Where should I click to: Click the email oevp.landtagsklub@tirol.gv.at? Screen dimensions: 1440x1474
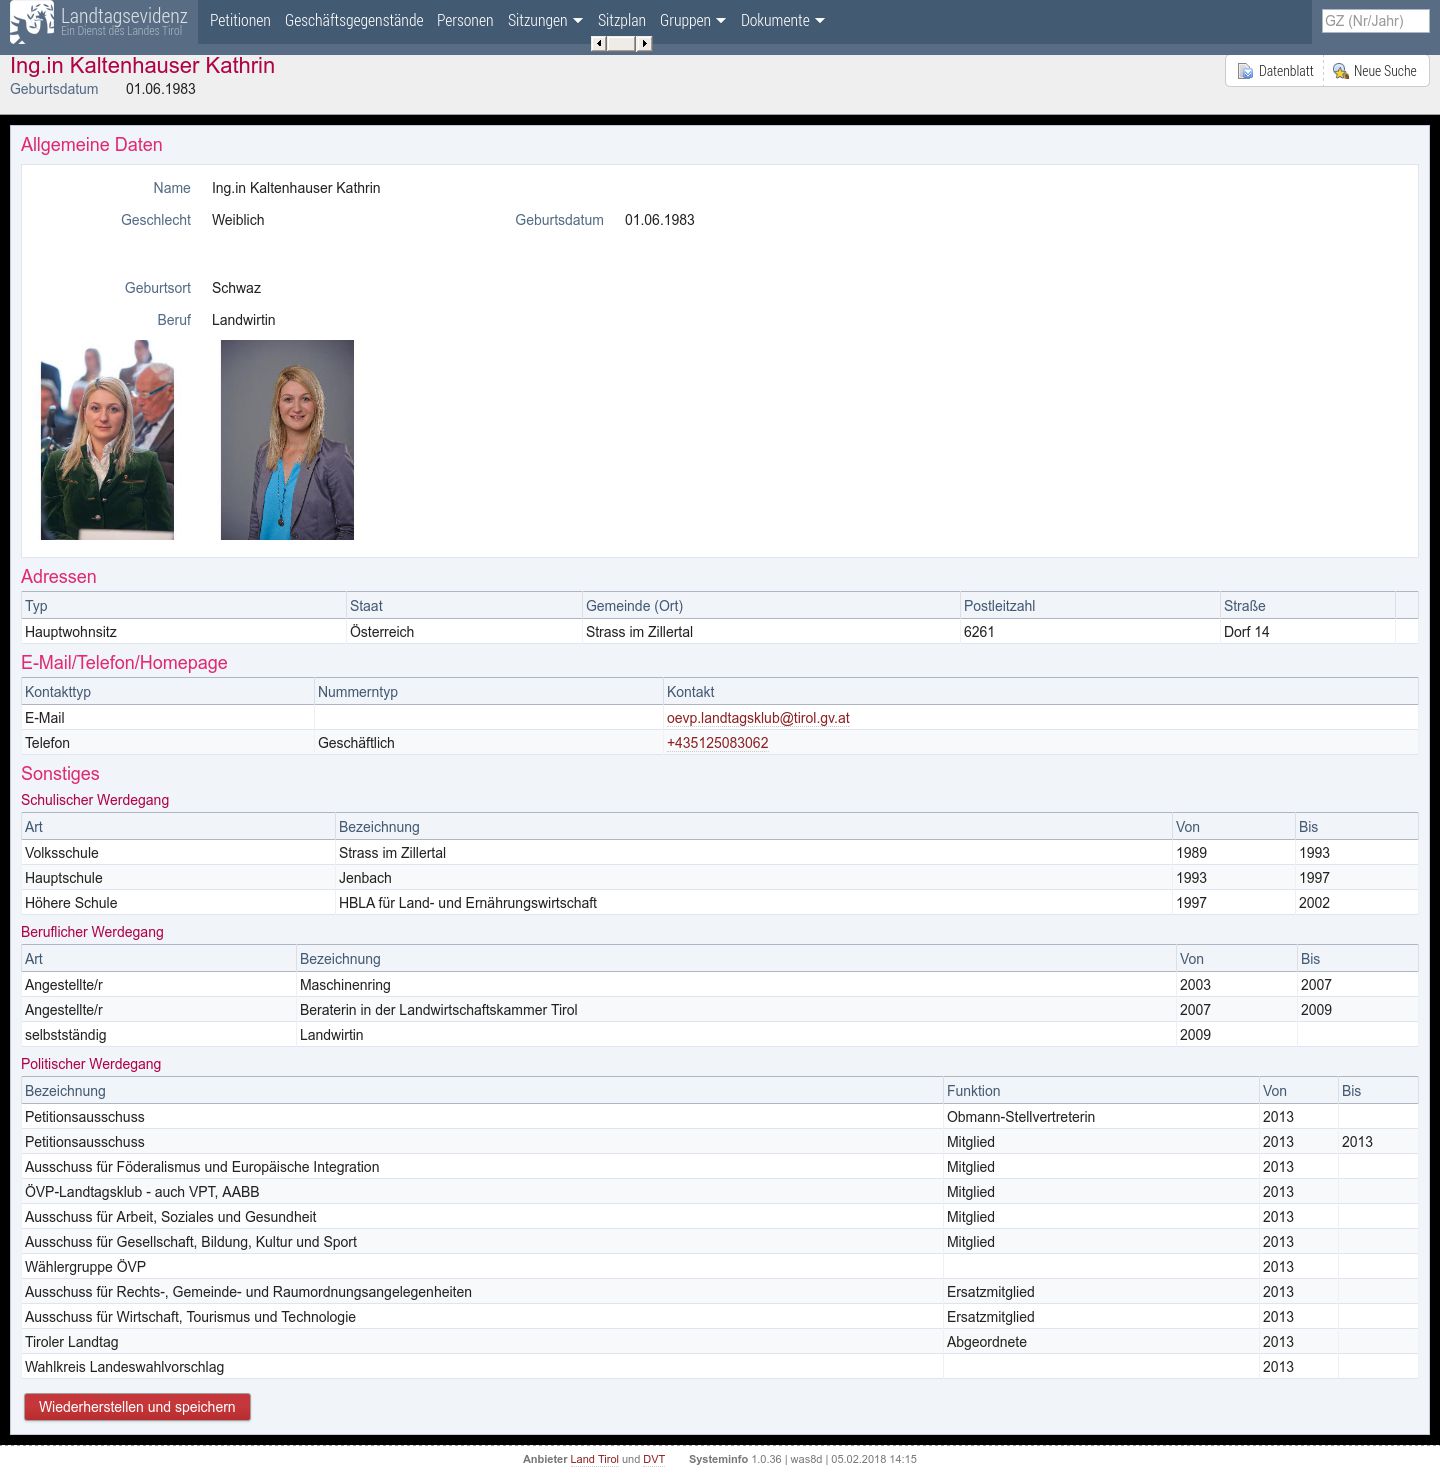758,718
